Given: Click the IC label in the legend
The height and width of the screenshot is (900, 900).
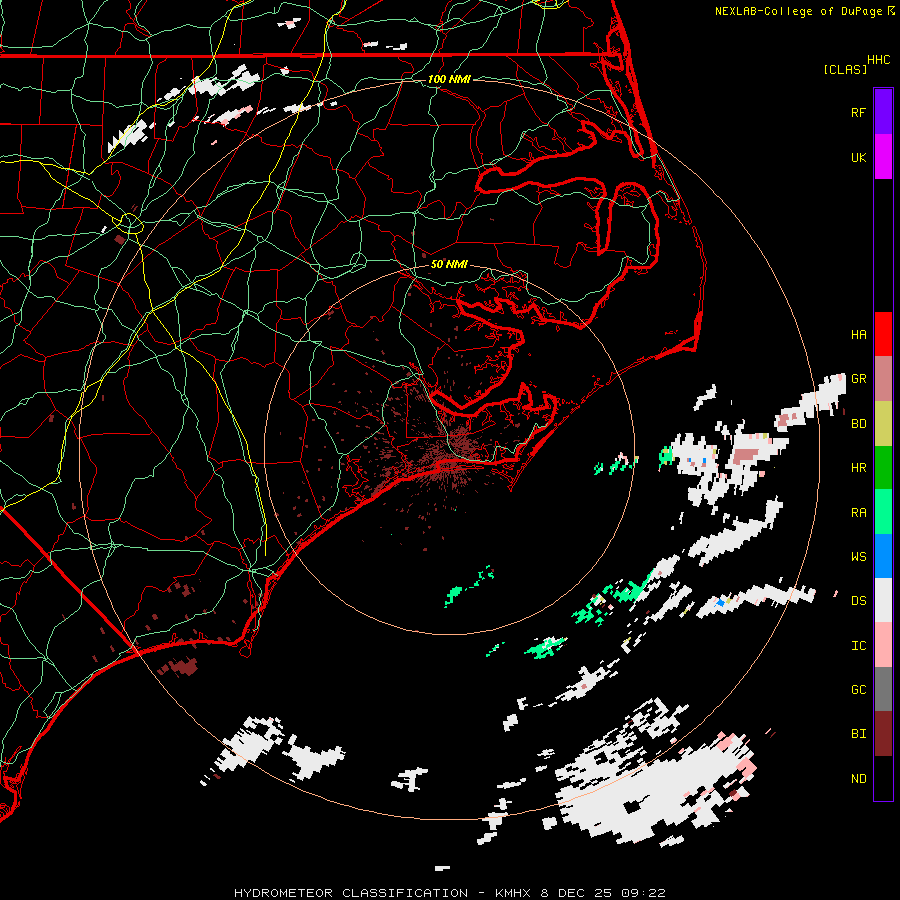Looking at the screenshot, I should pos(858,646).
